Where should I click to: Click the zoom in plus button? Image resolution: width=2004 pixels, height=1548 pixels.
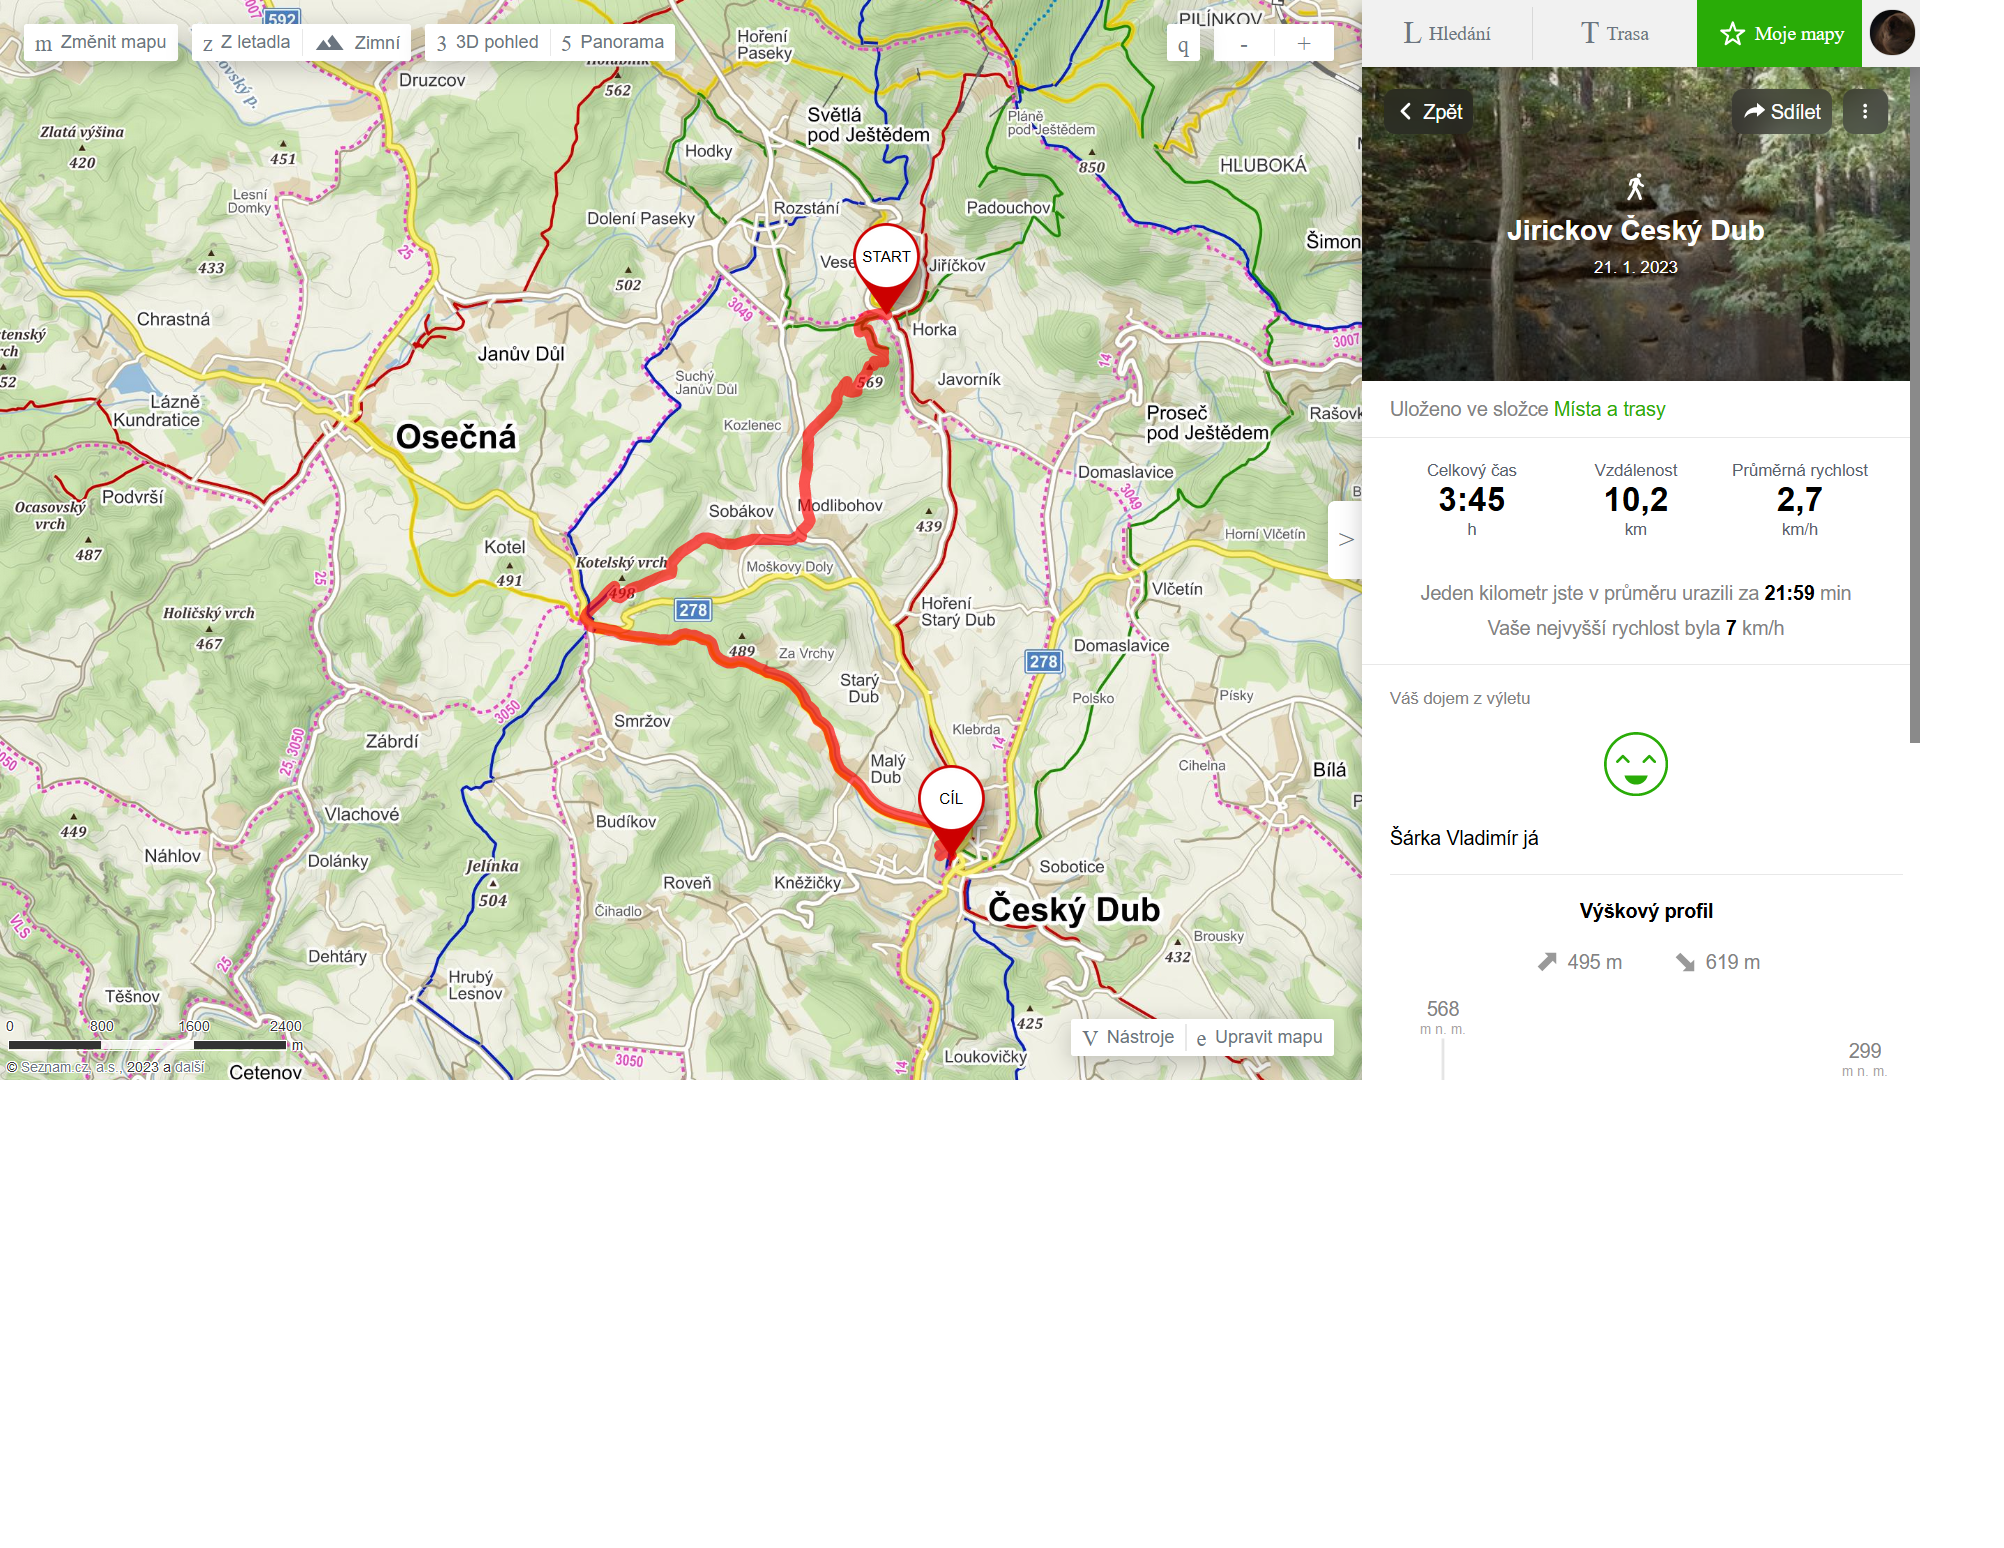(x=1304, y=43)
